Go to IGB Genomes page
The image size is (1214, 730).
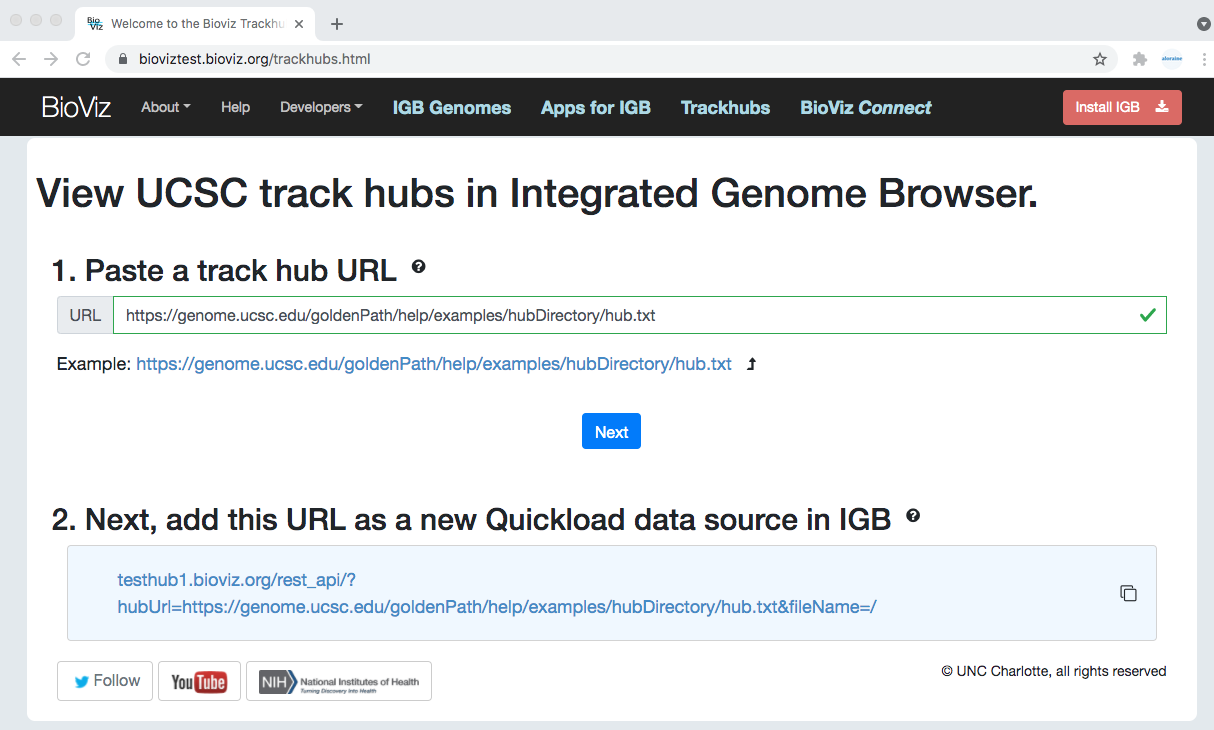[451, 107]
